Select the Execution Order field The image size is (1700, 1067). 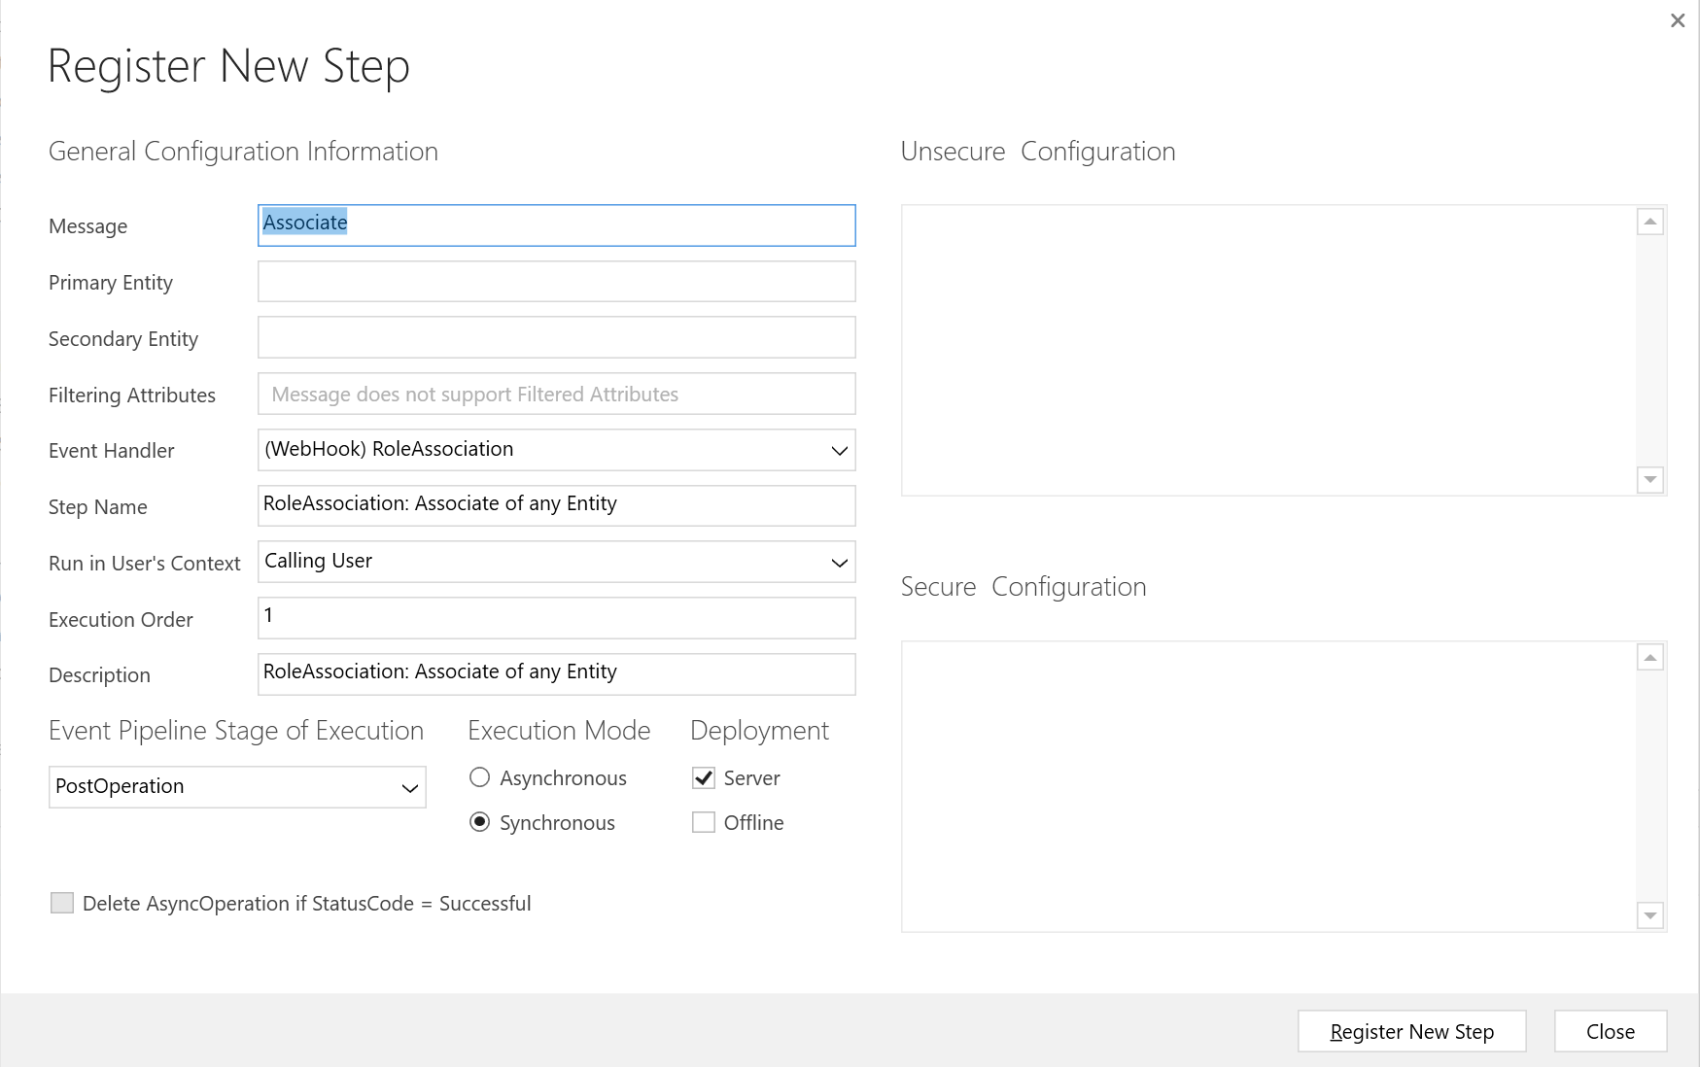tap(556, 618)
